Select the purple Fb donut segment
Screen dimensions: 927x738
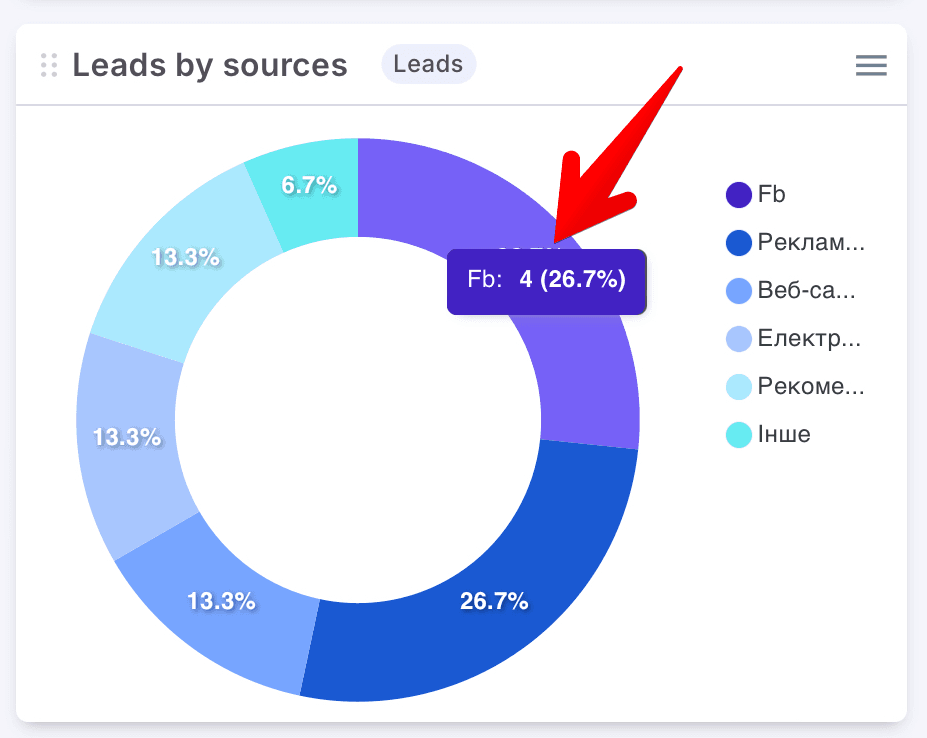(590, 370)
